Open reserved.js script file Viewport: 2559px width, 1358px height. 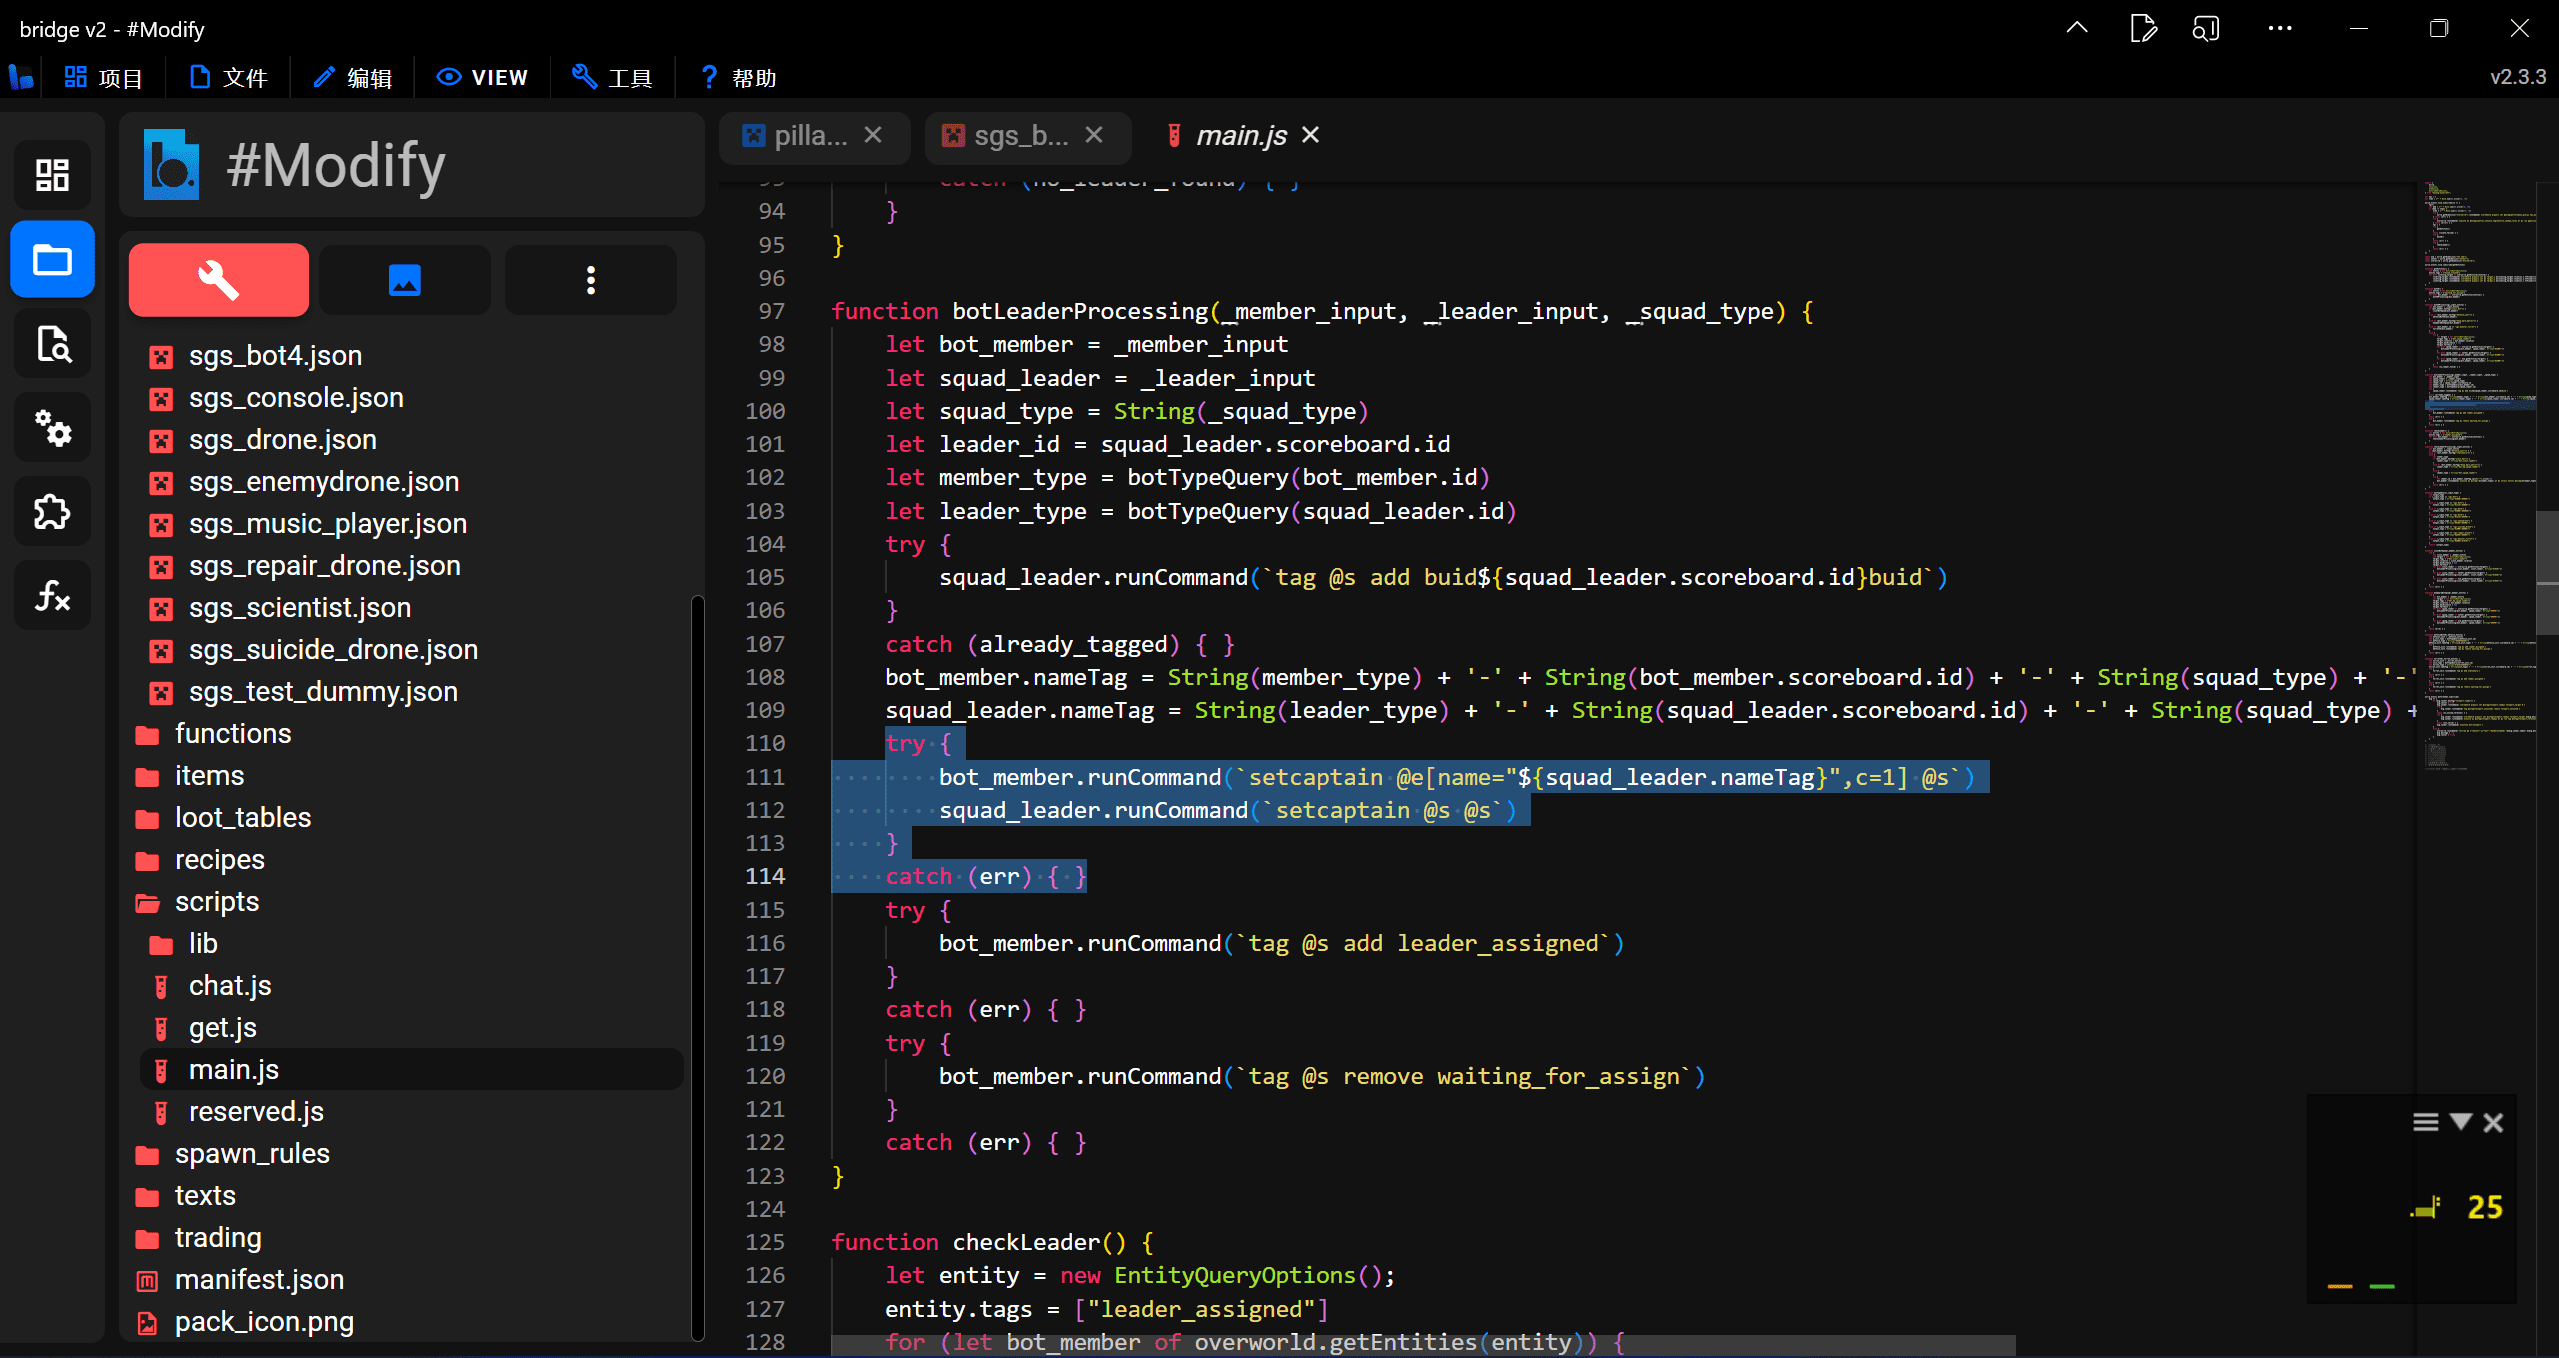coord(411,1112)
